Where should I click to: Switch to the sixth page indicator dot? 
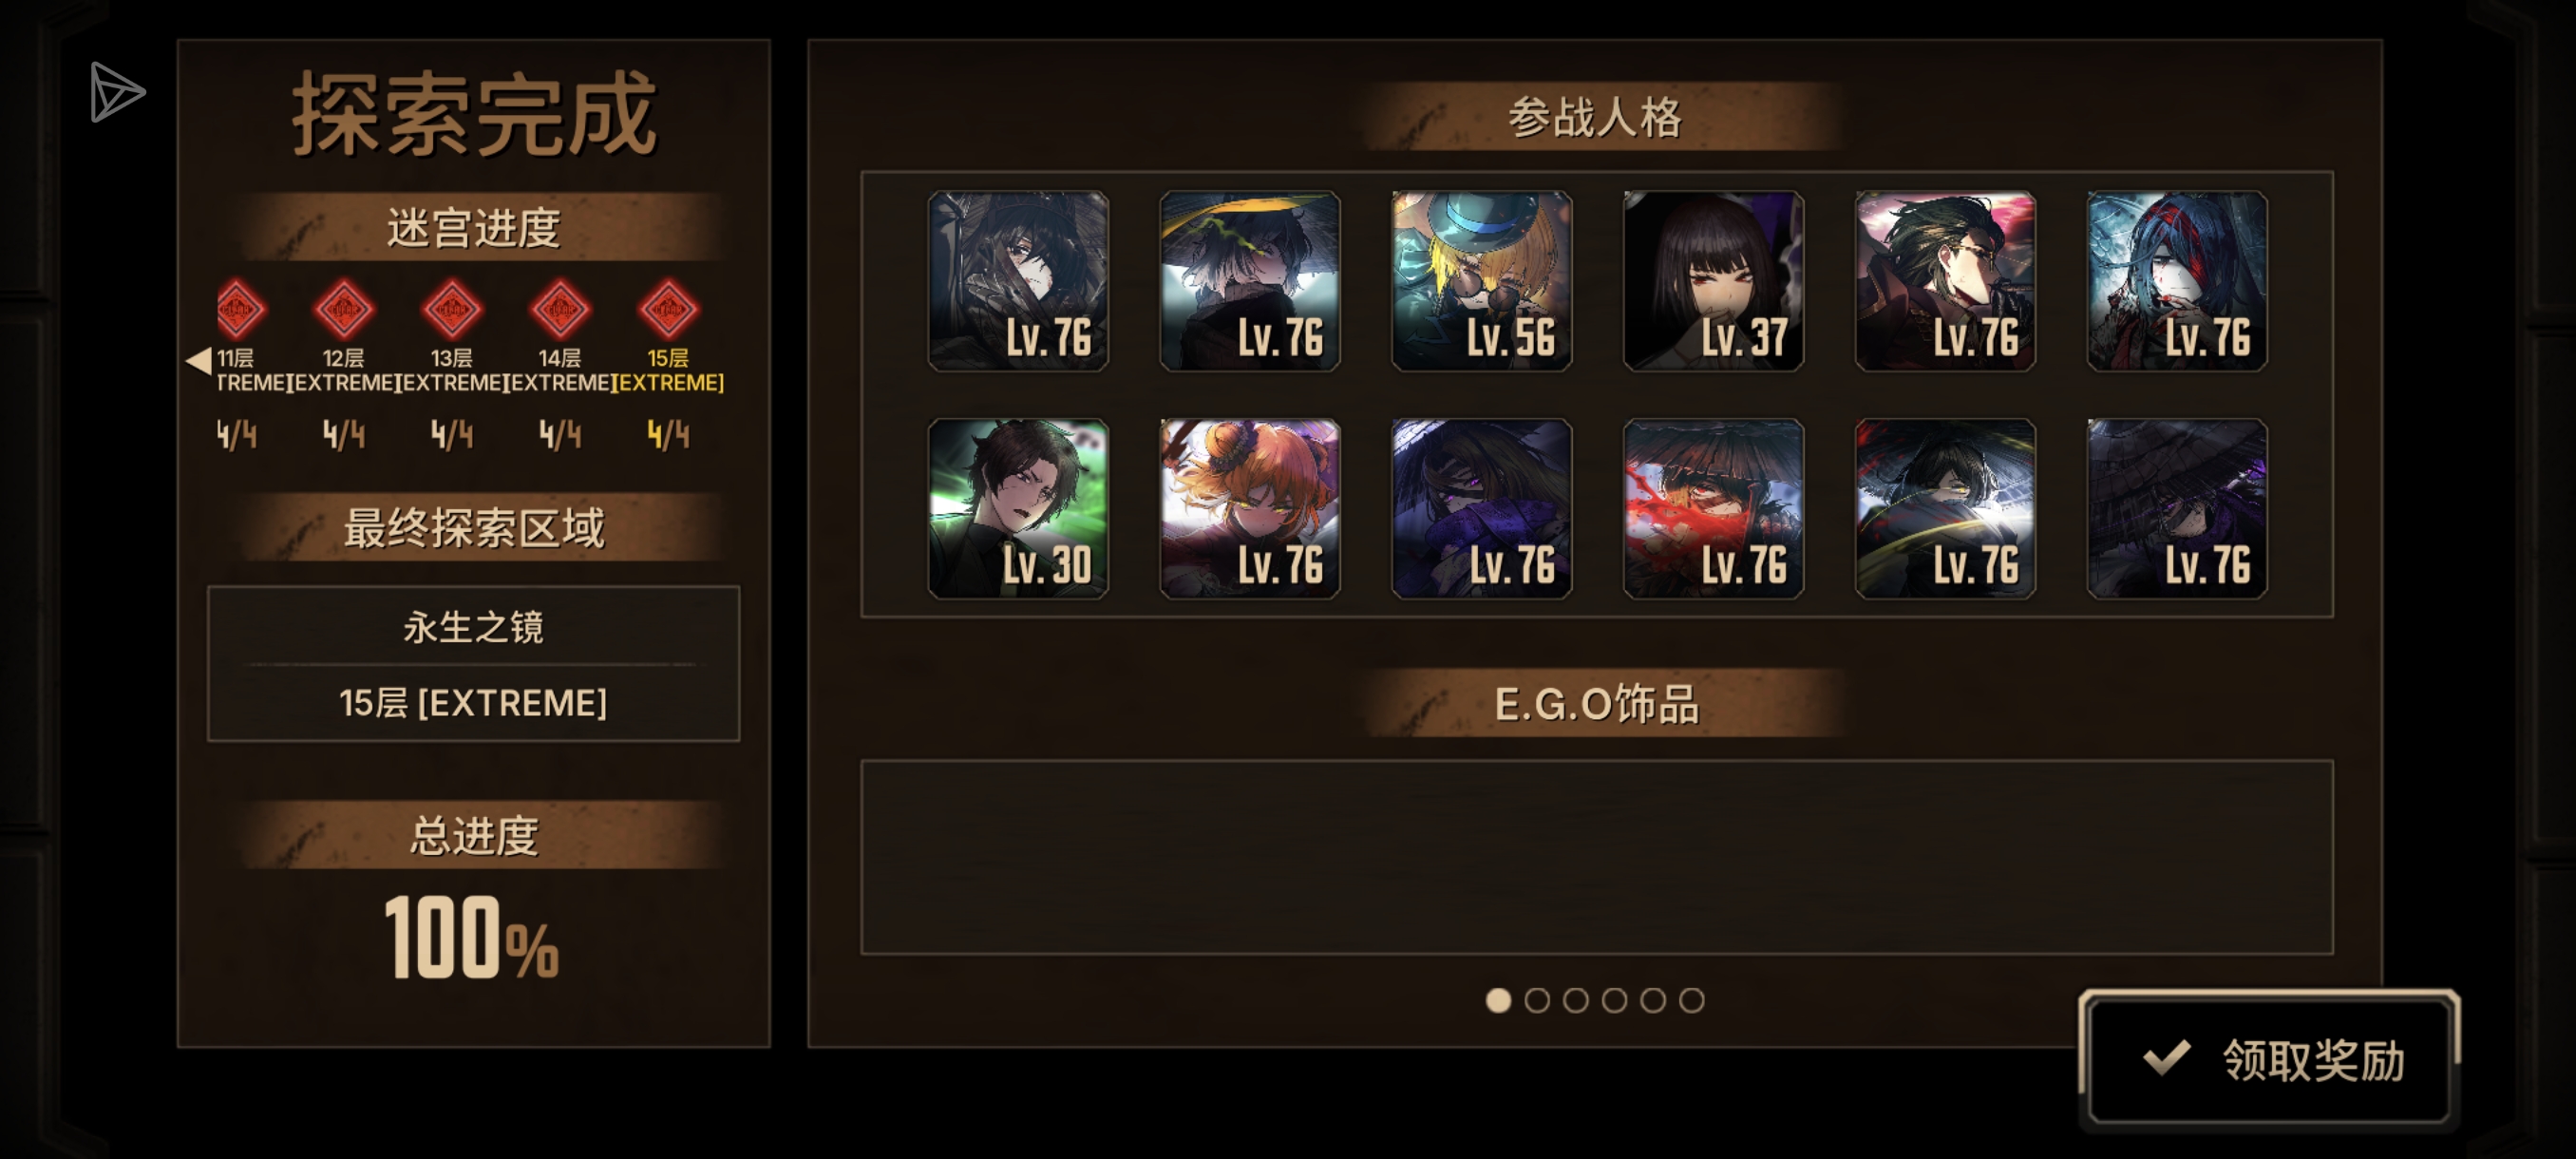1691,1000
